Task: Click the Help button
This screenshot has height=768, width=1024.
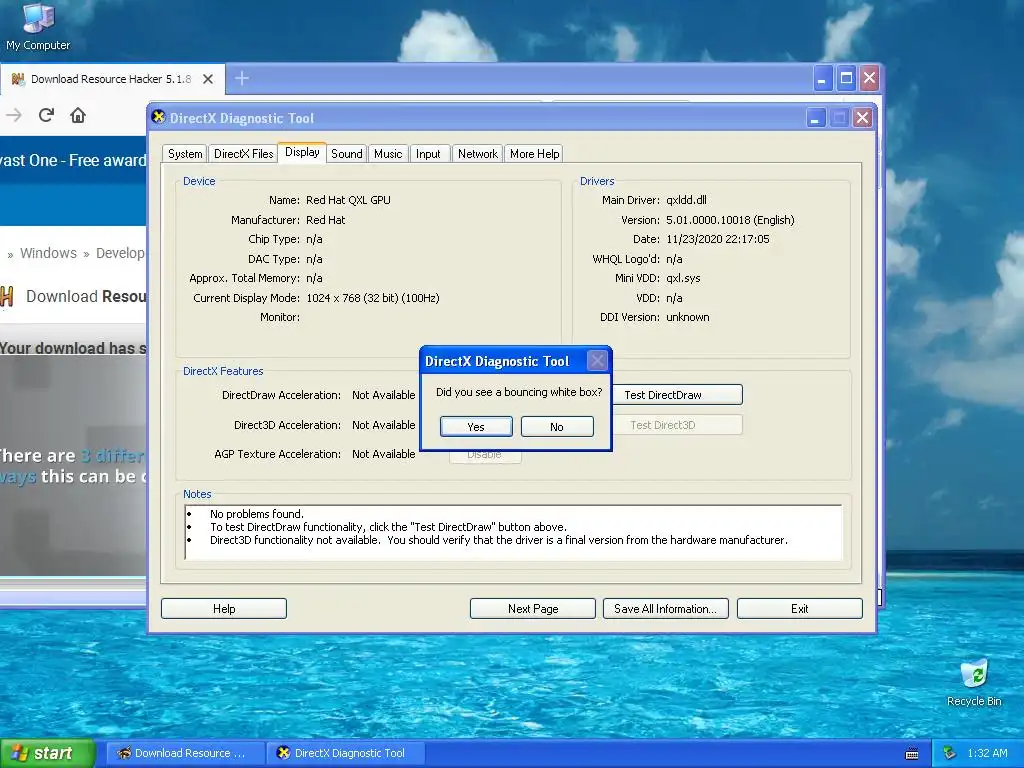Action: 224,609
